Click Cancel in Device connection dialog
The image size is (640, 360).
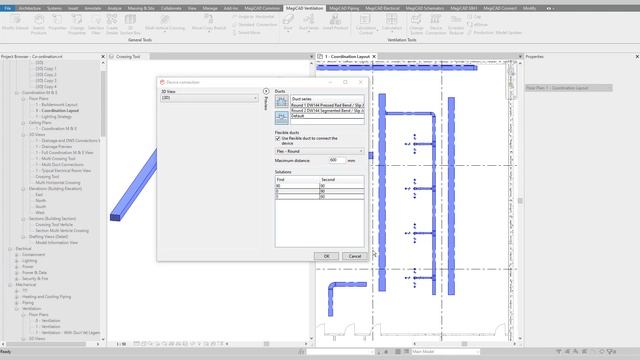355,256
